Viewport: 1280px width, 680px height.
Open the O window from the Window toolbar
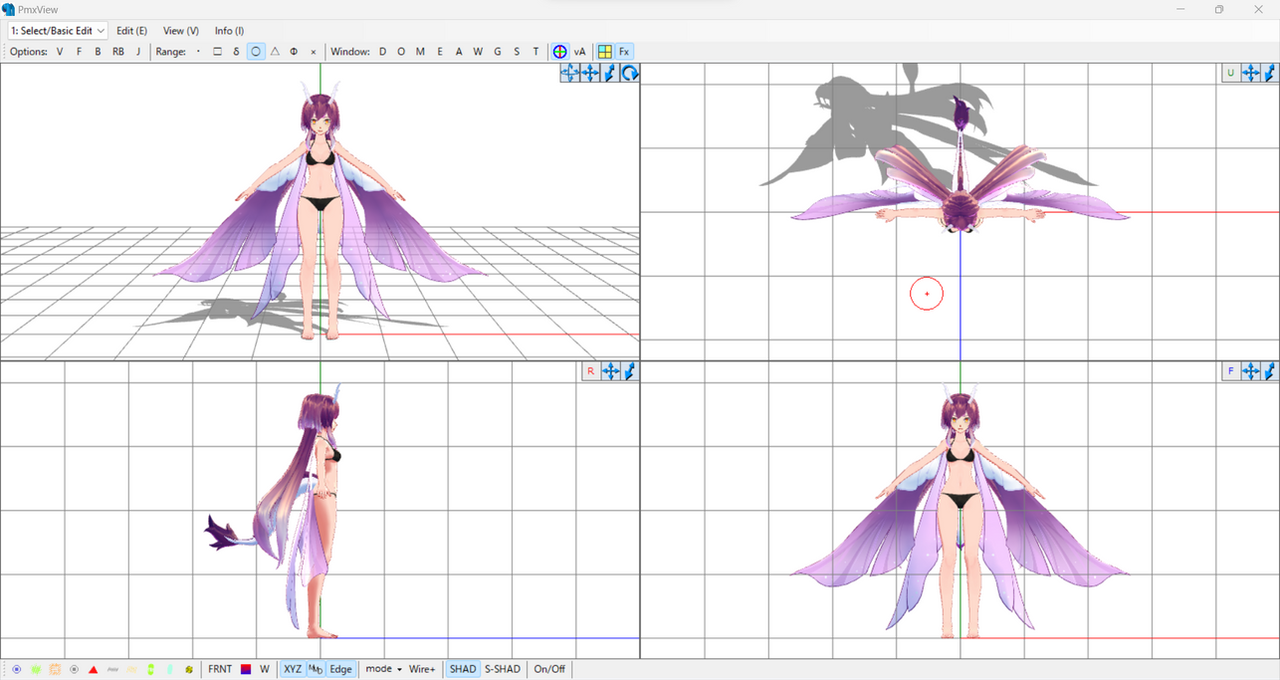(401, 52)
